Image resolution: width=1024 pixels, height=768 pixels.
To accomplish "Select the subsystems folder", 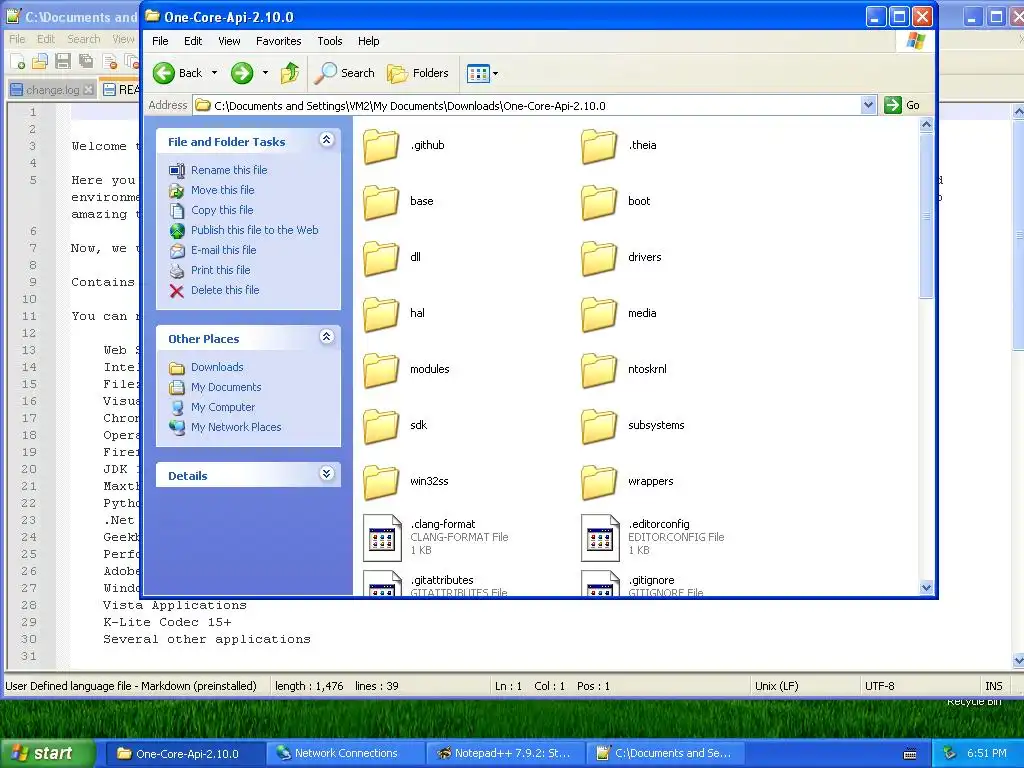I will (633, 426).
